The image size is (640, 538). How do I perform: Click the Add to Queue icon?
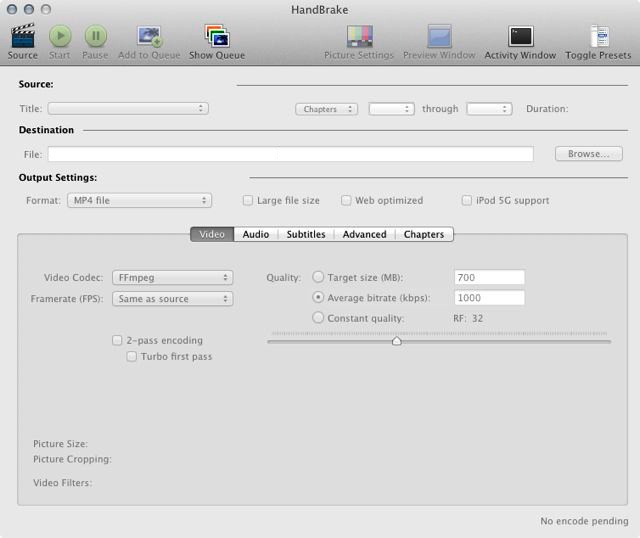tap(149, 36)
